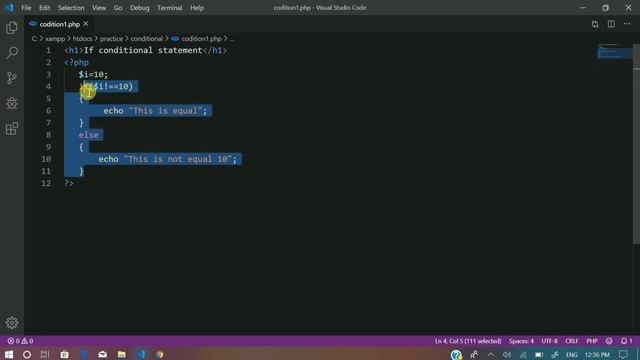
Task: Click the Open Changes icon in editor toolbar
Action: tap(595, 24)
